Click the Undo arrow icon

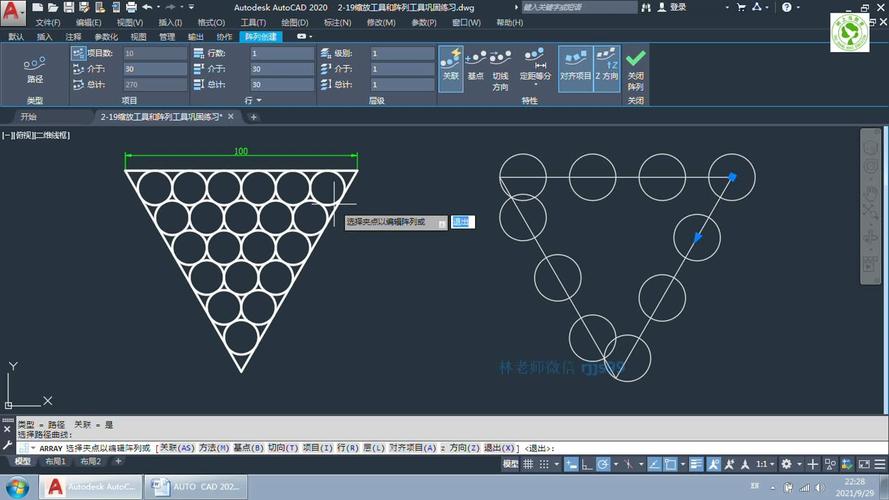pos(147,7)
